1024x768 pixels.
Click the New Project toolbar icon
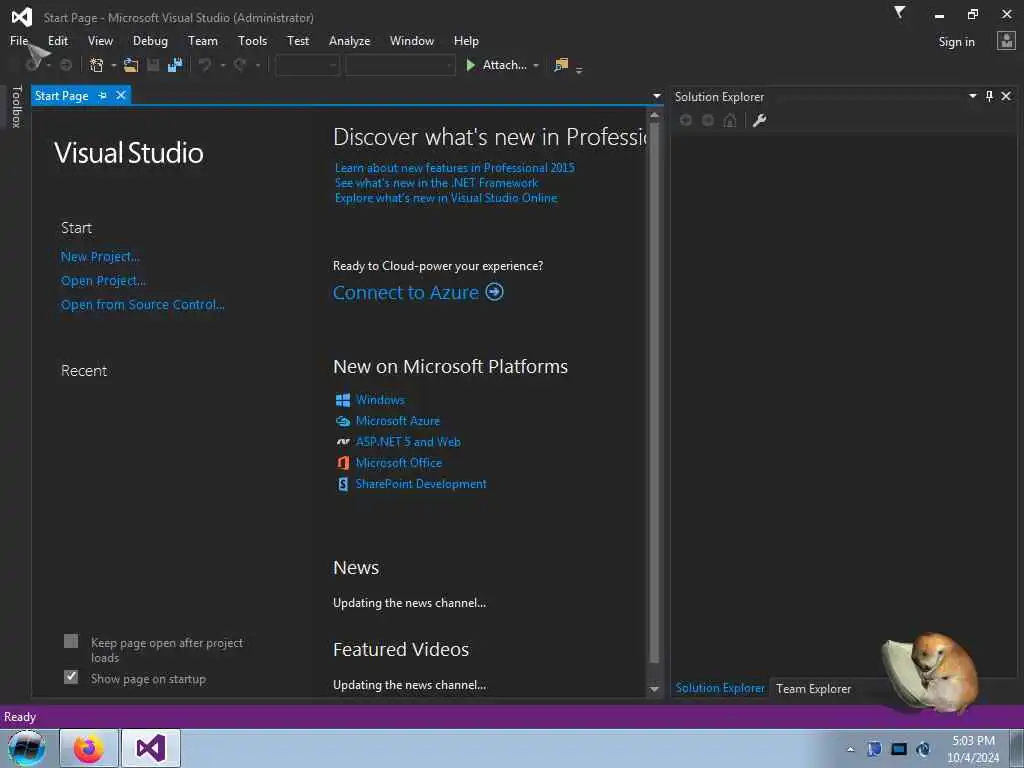[x=97, y=65]
